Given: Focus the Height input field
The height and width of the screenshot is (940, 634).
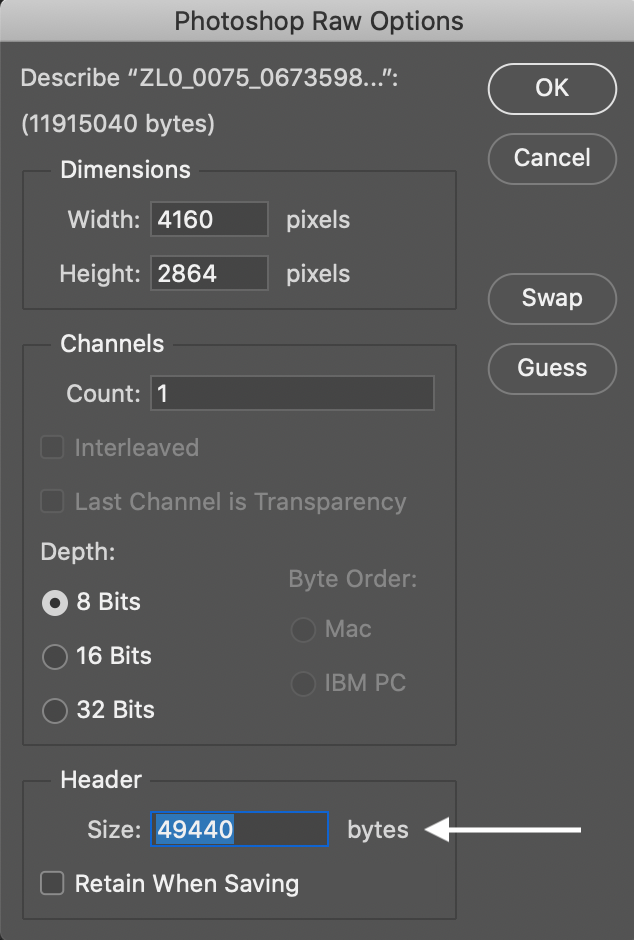Looking at the screenshot, I should point(209,273).
